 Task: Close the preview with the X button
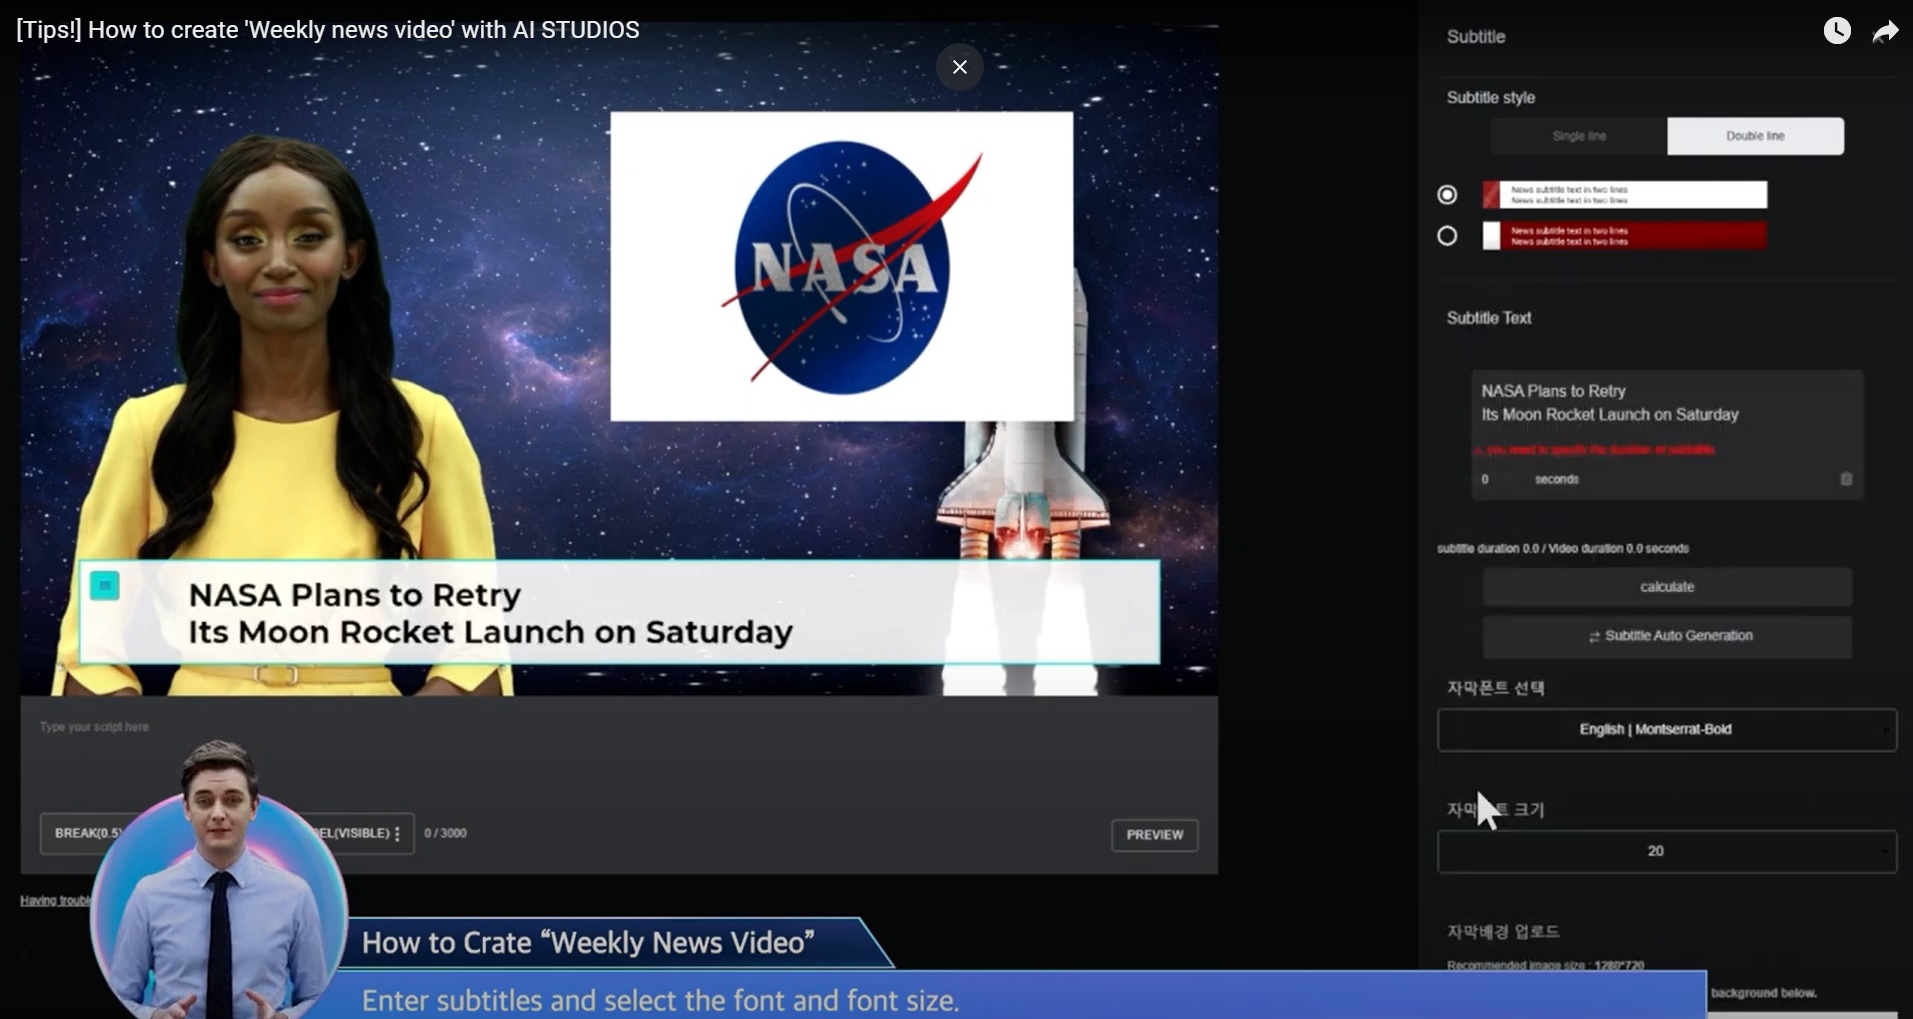pos(960,67)
